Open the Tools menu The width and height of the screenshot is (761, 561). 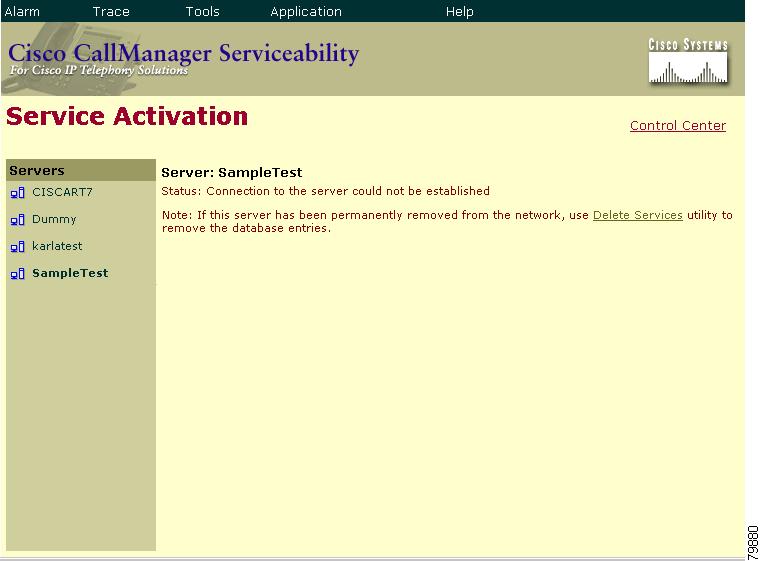tap(202, 11)
